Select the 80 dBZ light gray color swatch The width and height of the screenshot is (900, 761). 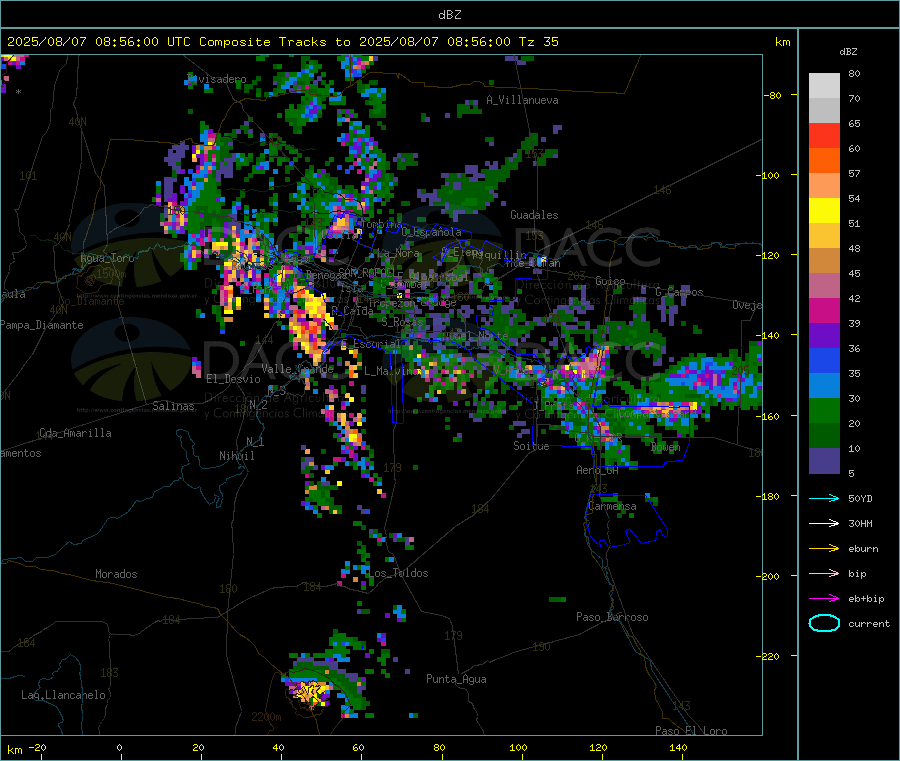[x=824, y=86]
